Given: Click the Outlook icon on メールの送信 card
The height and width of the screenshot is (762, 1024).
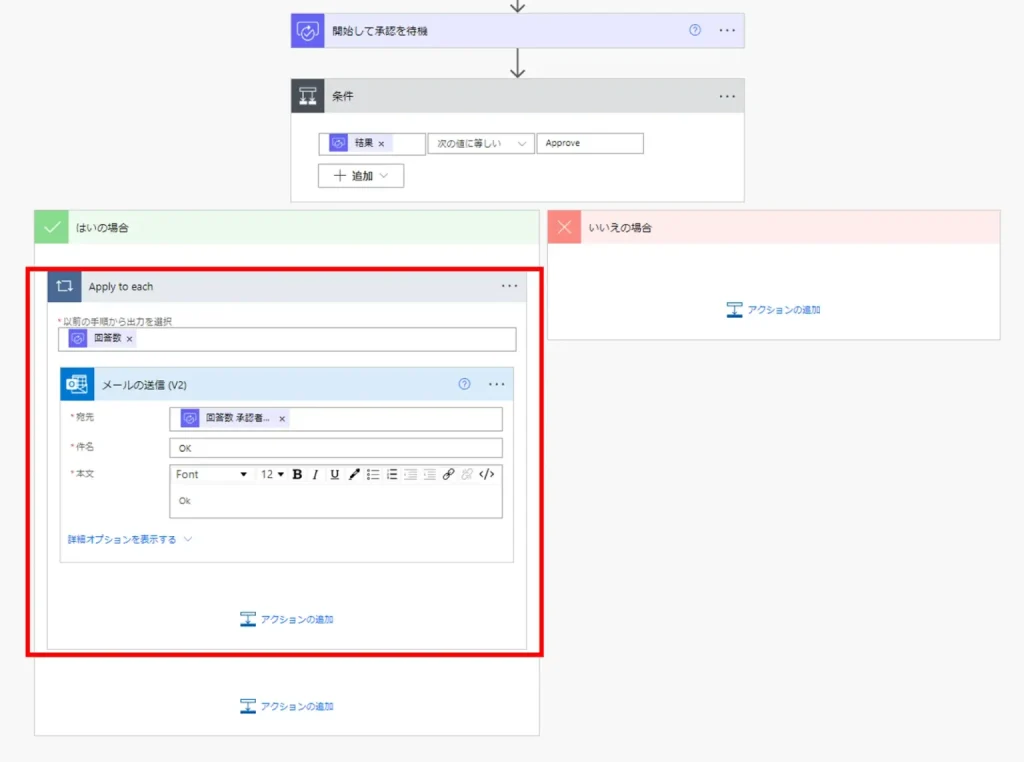Looking at the screenshot, I should (77, 384).
